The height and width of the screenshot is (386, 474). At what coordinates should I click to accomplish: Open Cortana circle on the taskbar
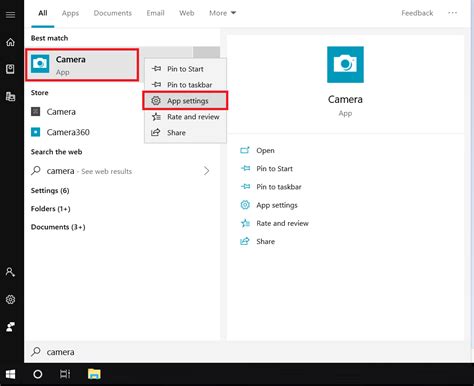(x=38, y=374)
